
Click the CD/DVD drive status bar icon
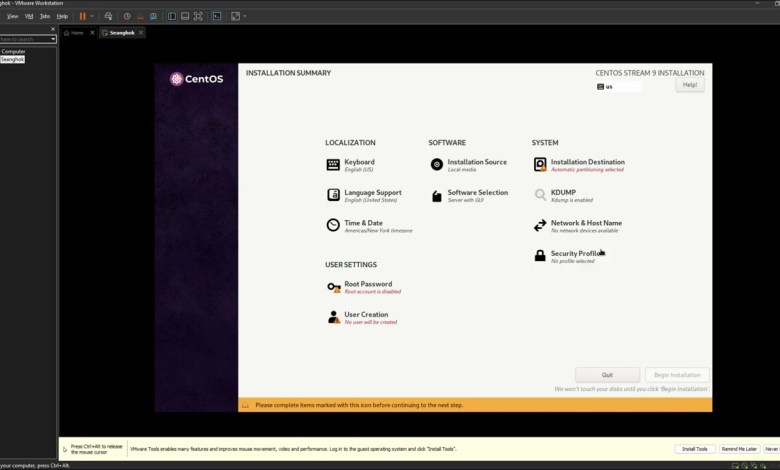tap(745, 466)
